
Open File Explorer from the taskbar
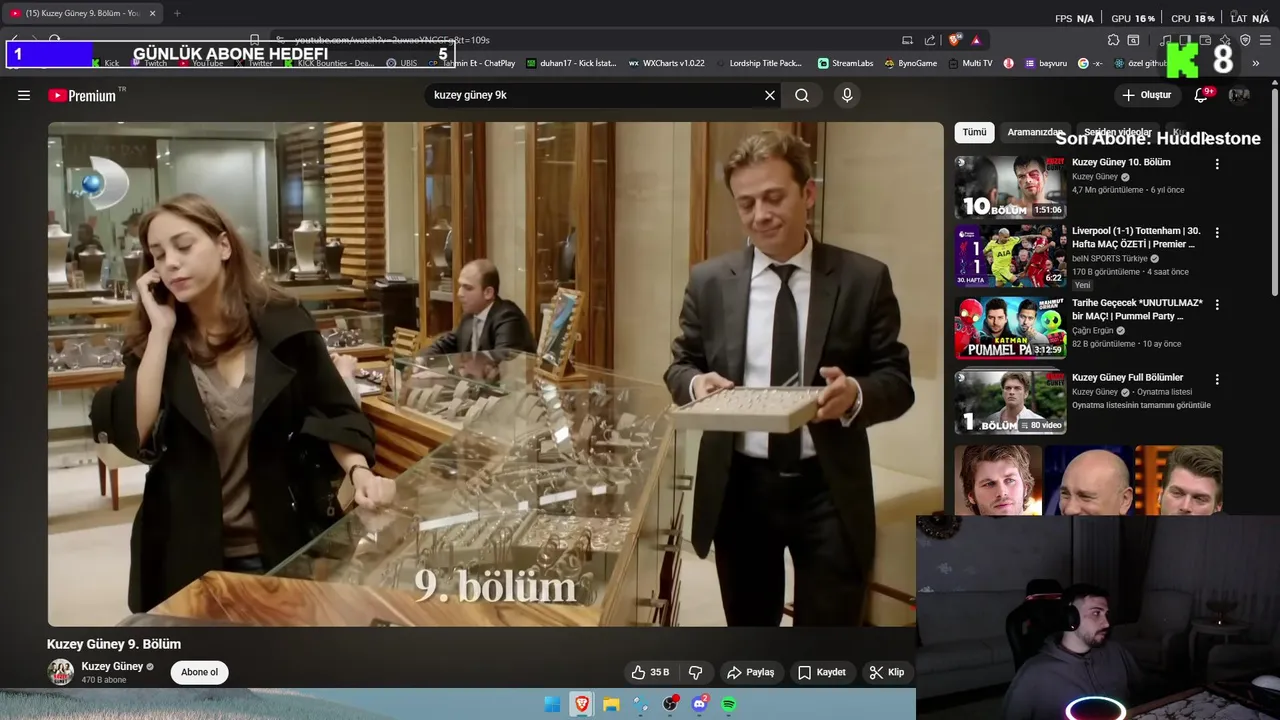click(x=611, y=704)
